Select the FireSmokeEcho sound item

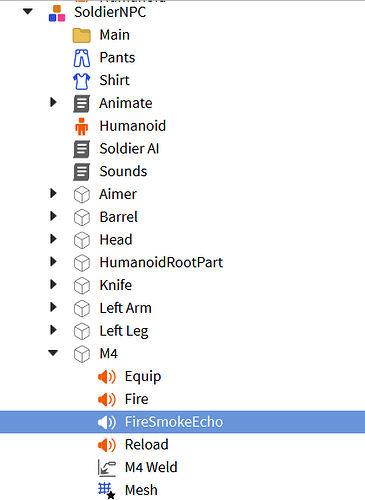tap(182, 422)
